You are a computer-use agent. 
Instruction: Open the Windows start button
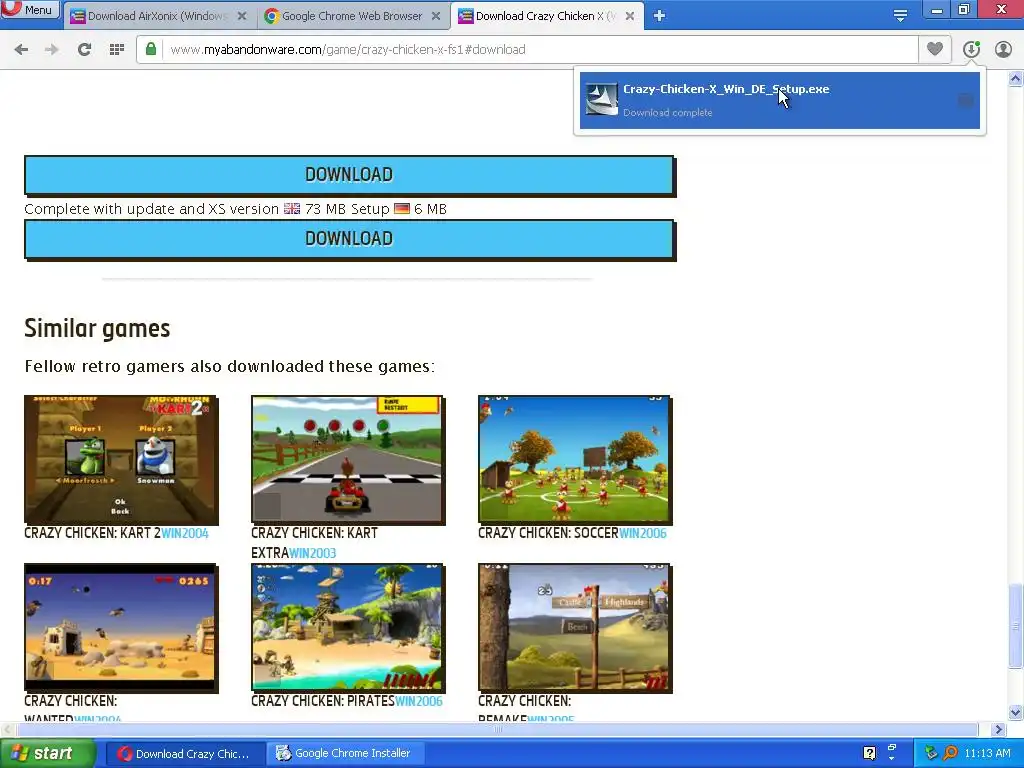coord(48,753)
